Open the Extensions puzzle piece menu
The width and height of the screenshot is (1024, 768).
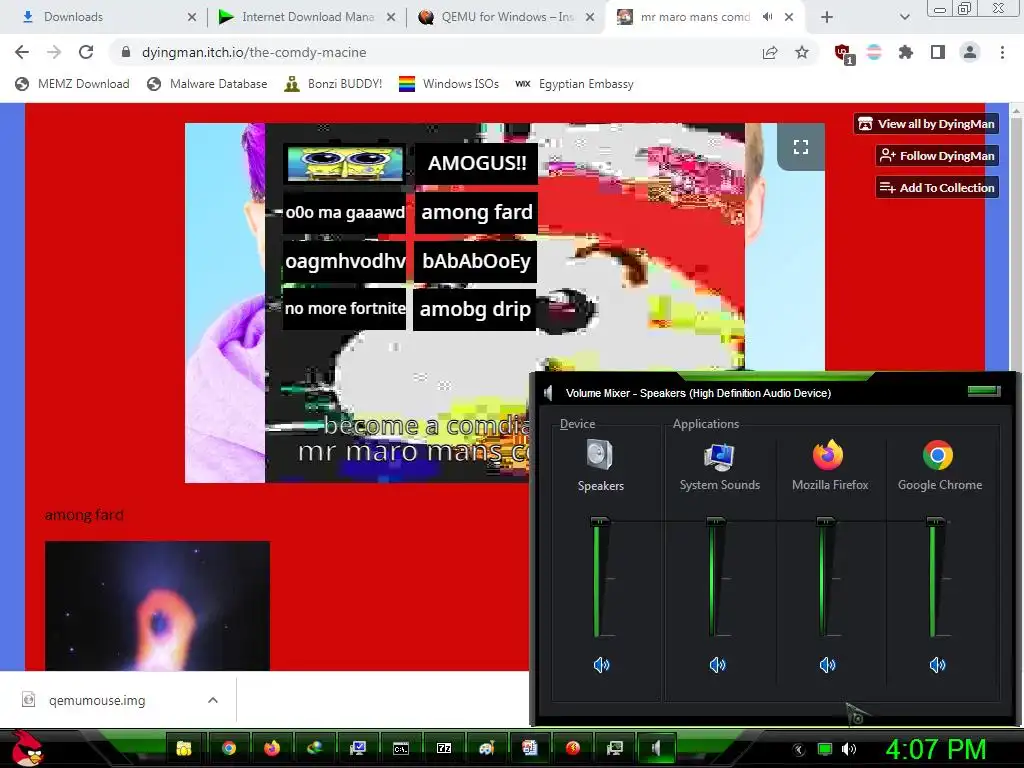click(906, 52)
